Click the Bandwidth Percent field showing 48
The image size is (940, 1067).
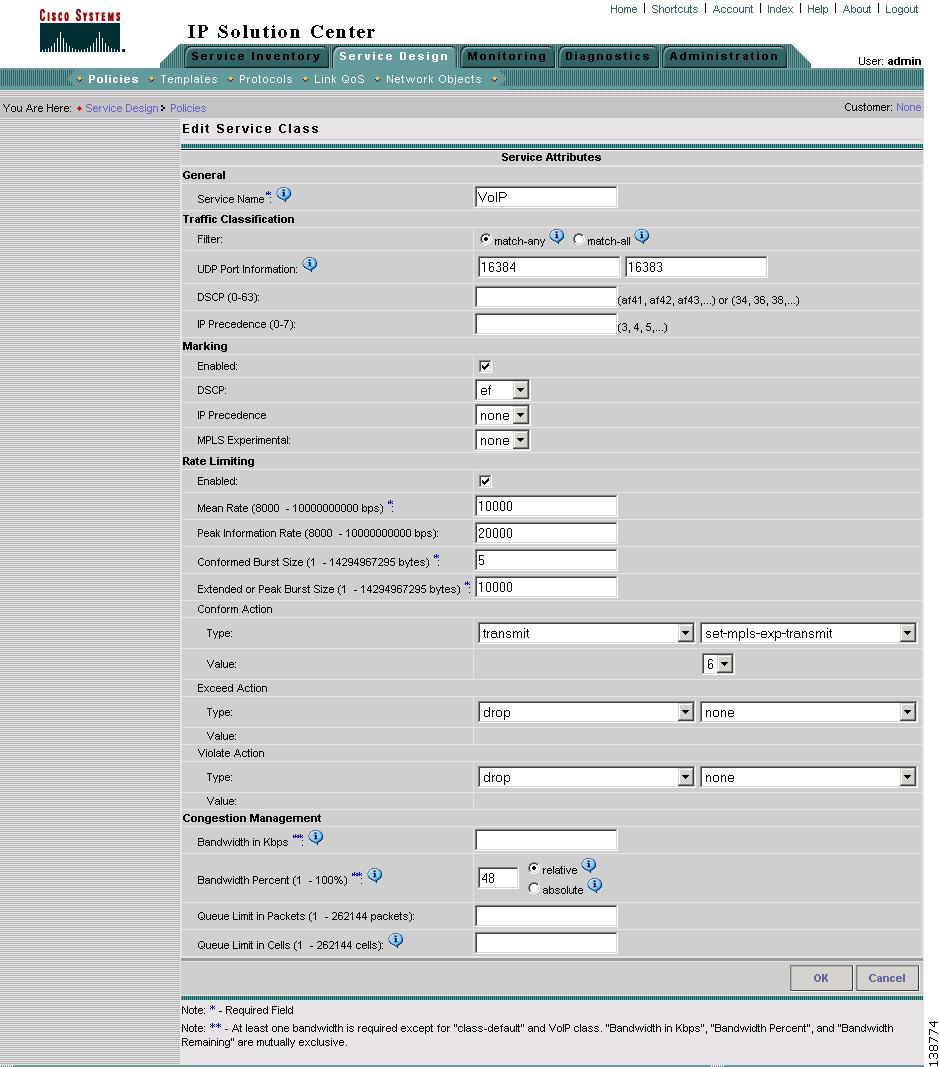pos(498,878)
